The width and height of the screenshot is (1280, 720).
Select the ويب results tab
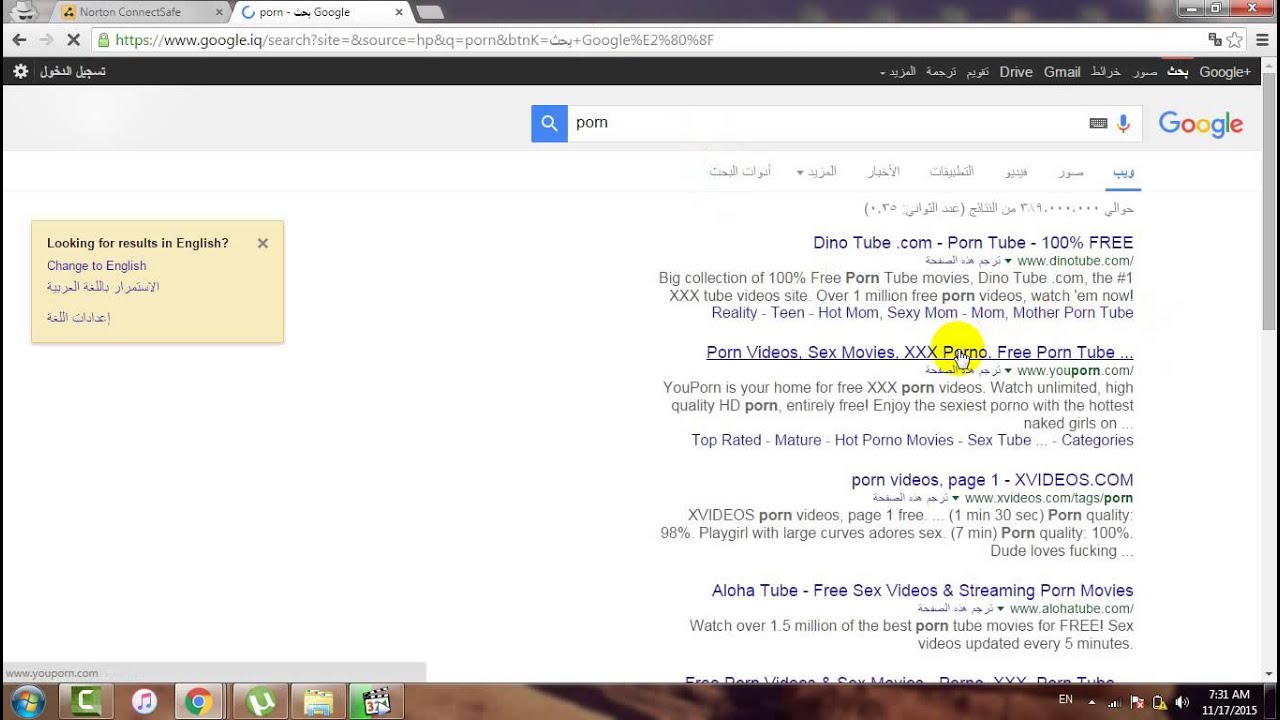coord(1124,172)
